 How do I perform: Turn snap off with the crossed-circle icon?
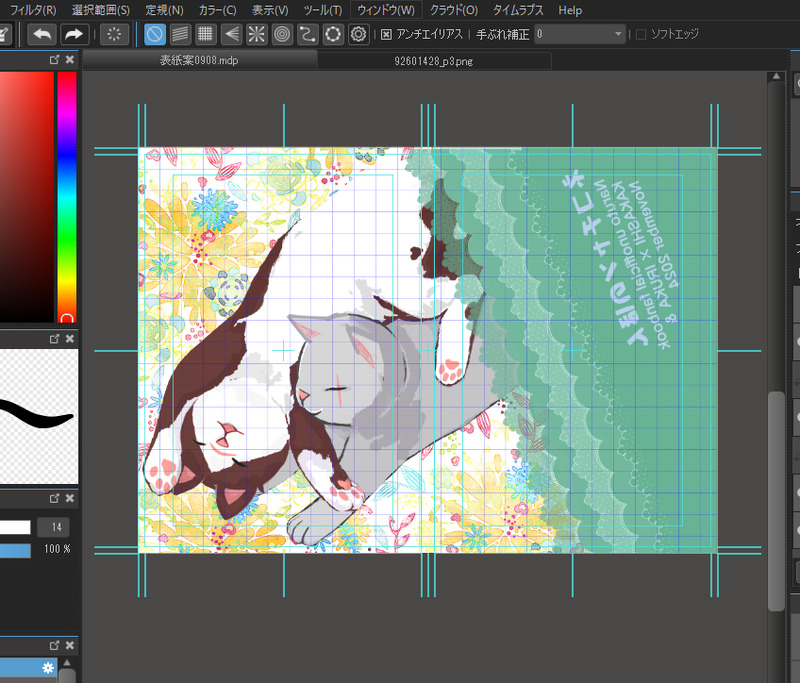[x=155, y=35]
